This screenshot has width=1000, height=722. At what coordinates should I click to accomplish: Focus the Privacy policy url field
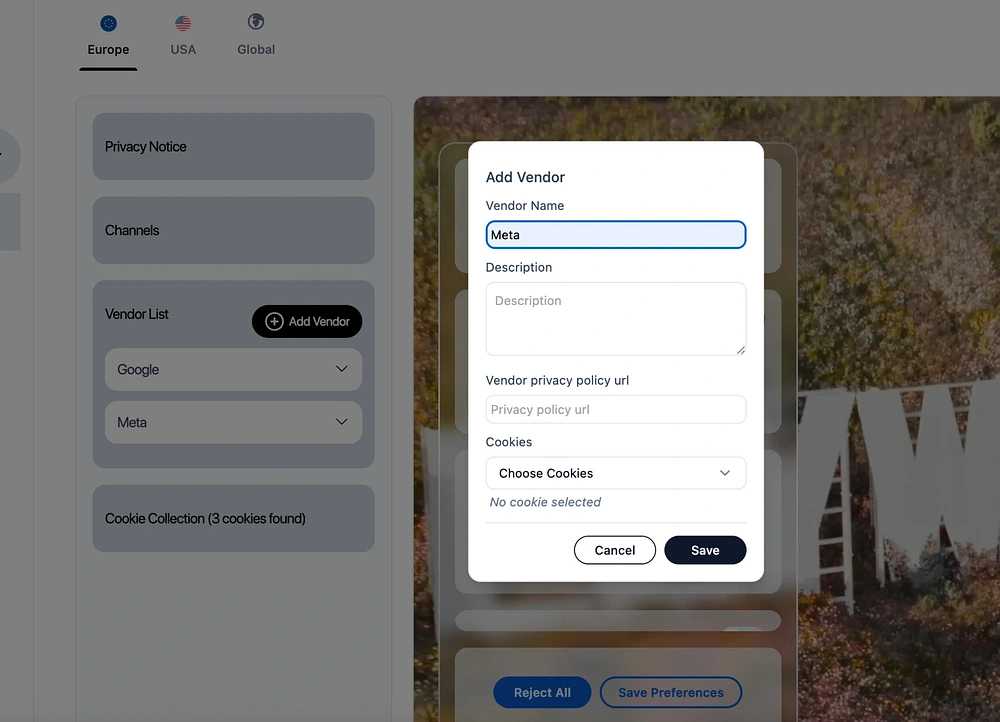click(615, 409)
